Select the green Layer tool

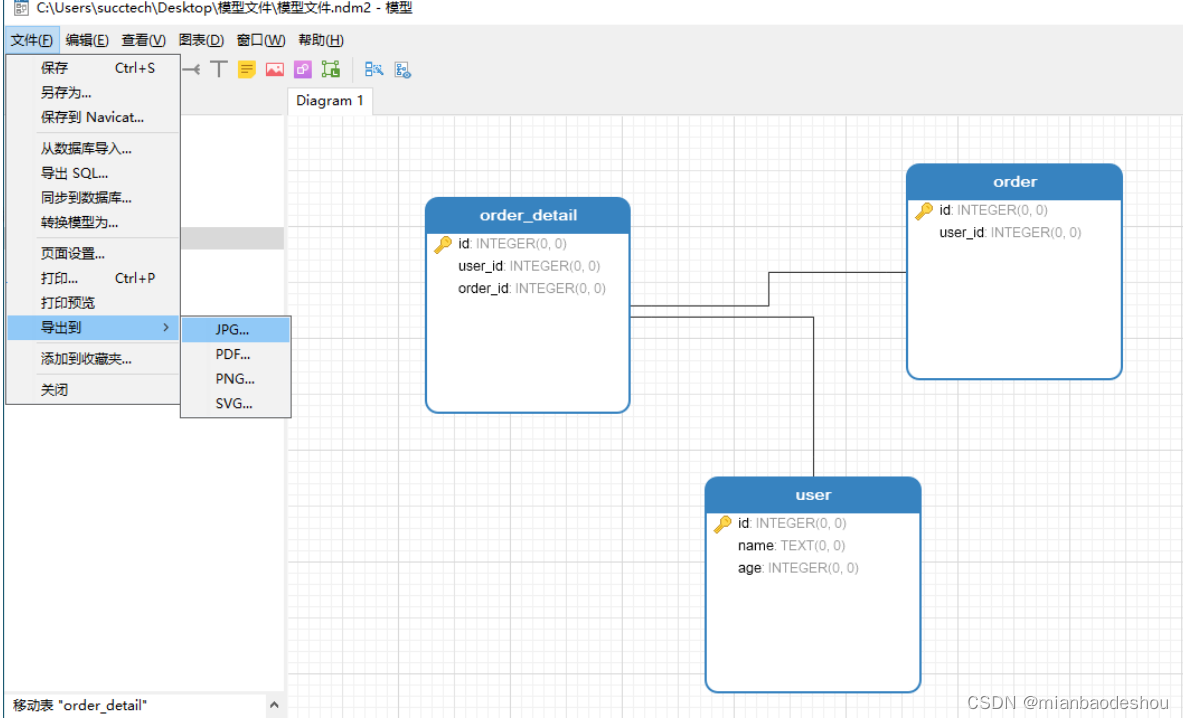point(330,69)
